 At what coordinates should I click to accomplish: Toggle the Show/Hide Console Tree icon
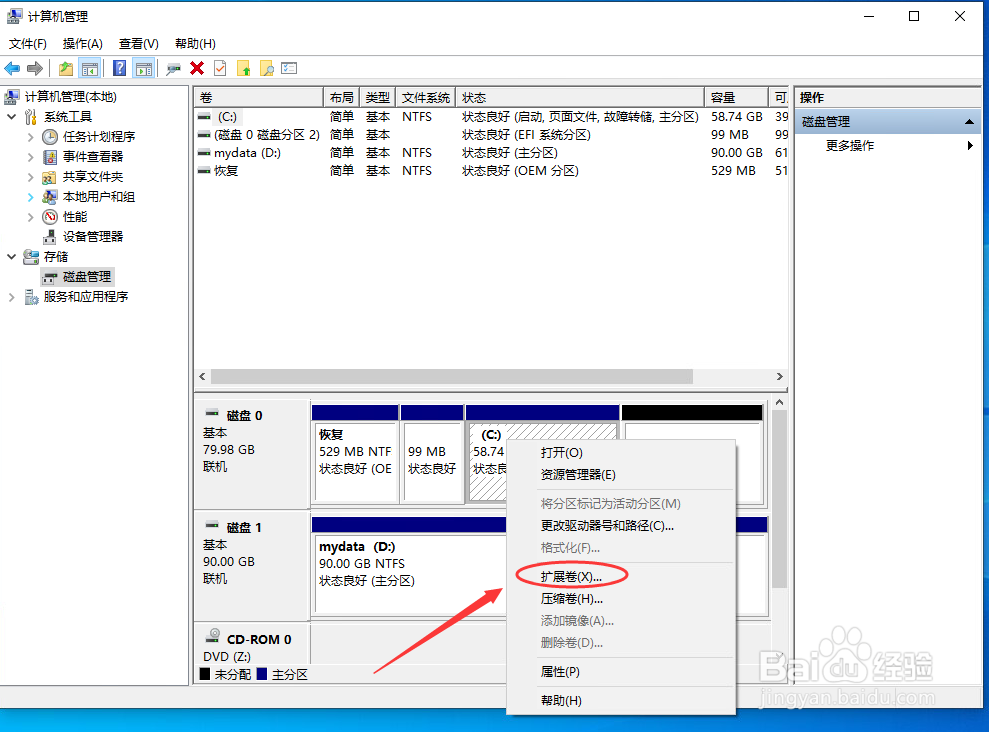90,68
